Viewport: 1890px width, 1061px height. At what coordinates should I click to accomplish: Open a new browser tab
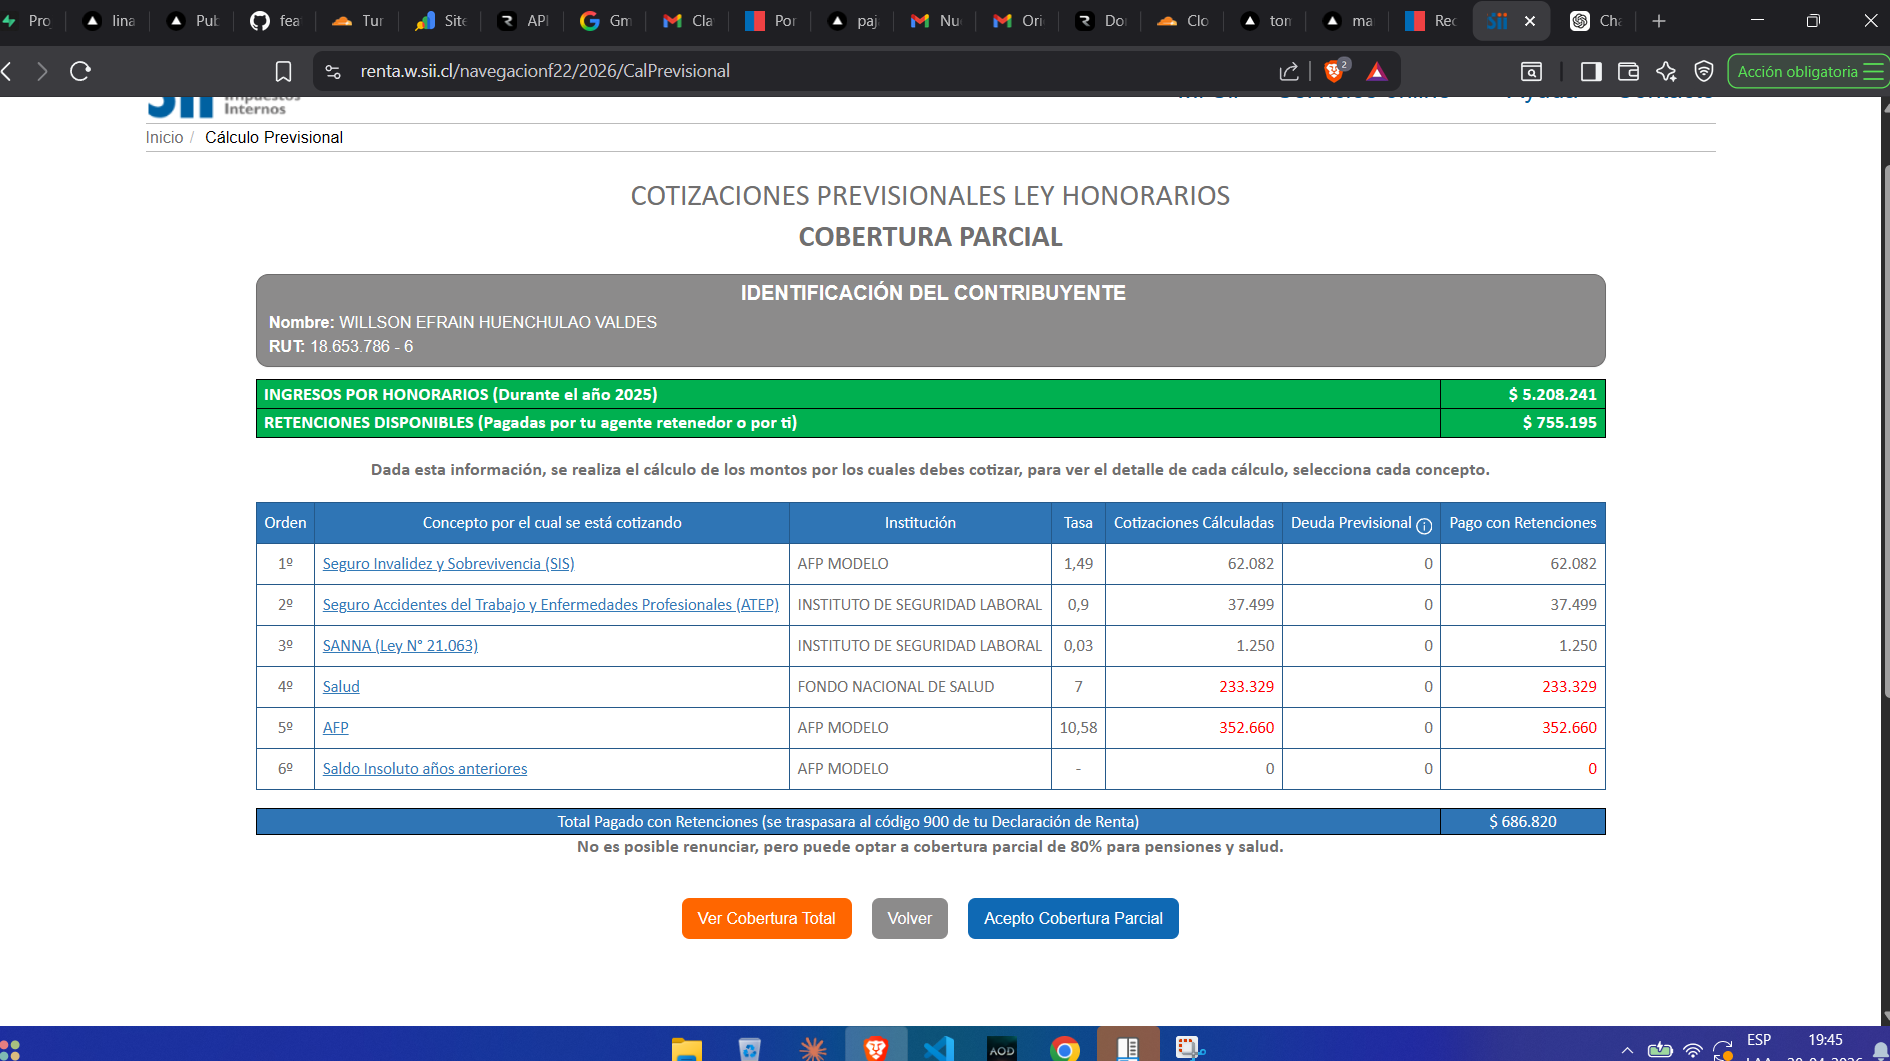tap(1659, 21)
